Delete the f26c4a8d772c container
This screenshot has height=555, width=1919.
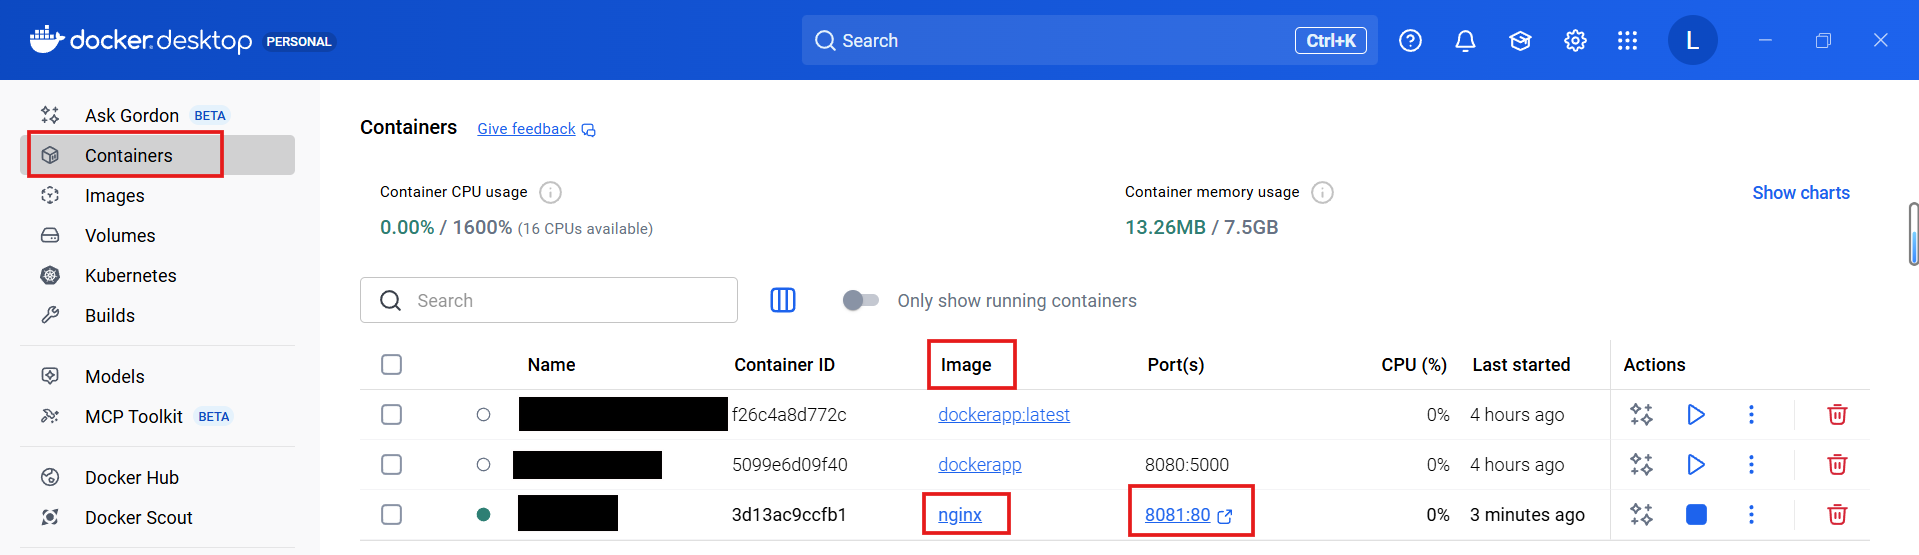click(1837, 414)
